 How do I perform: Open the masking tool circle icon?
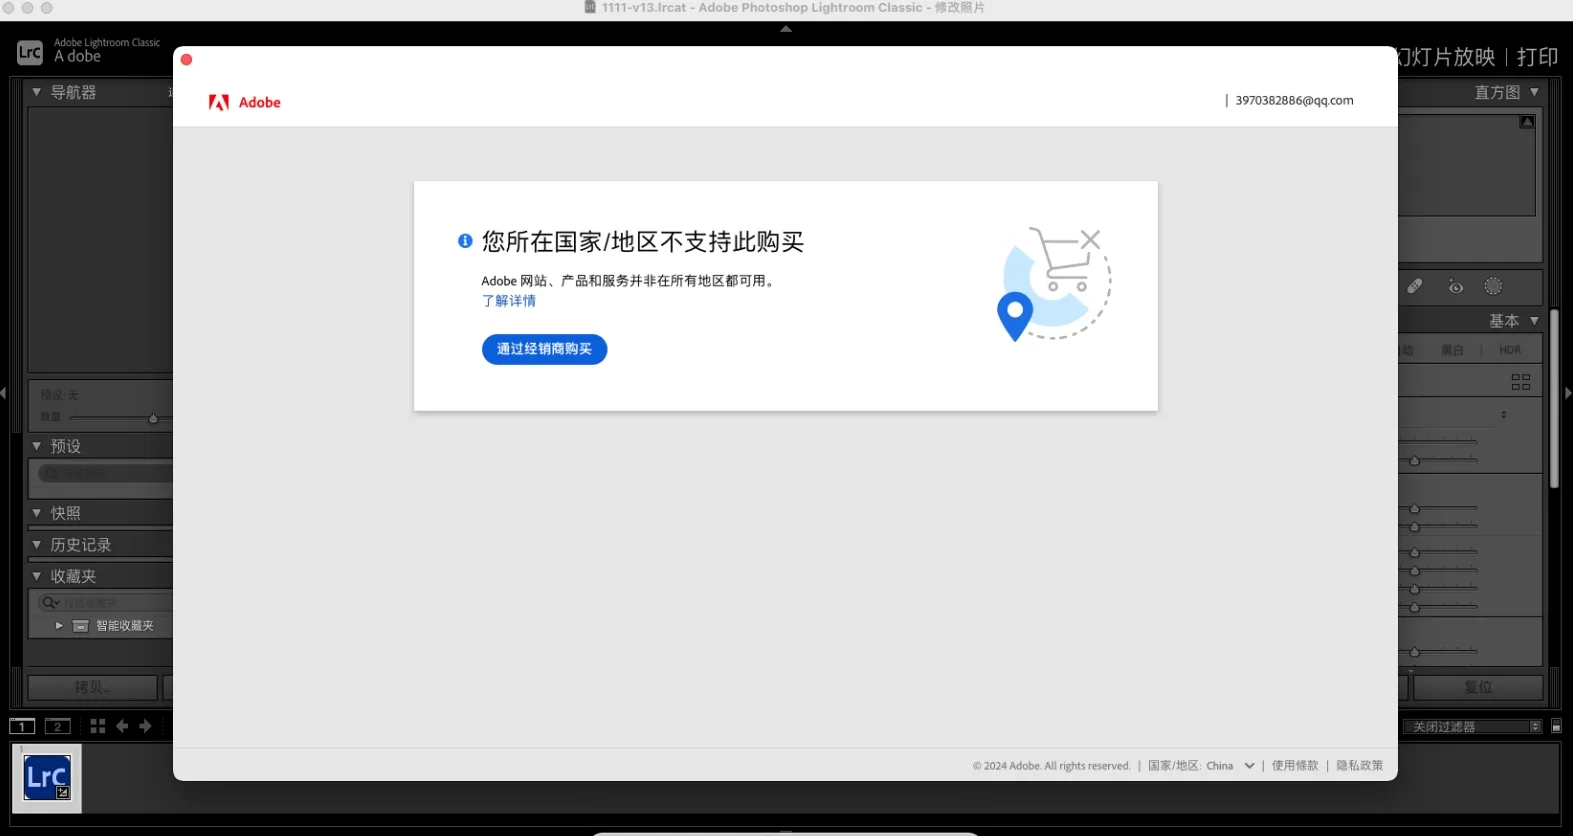1493,287
